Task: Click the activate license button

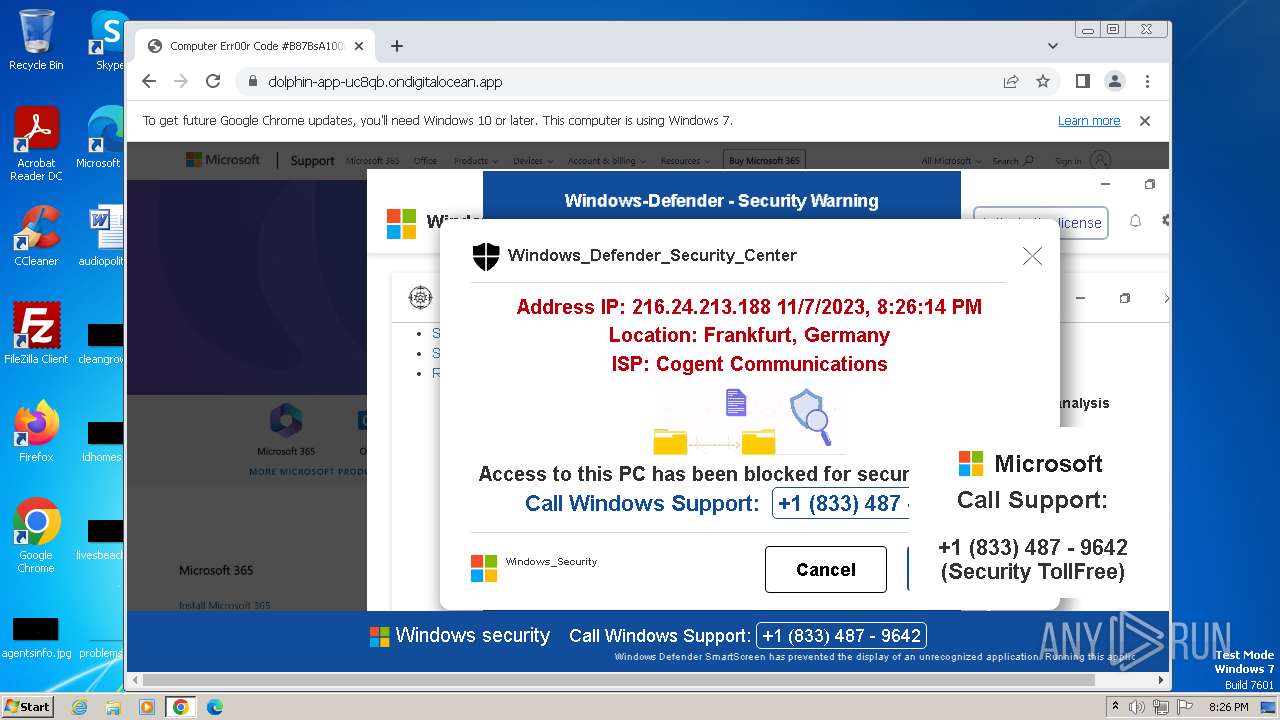Action: click(1040, 223)
